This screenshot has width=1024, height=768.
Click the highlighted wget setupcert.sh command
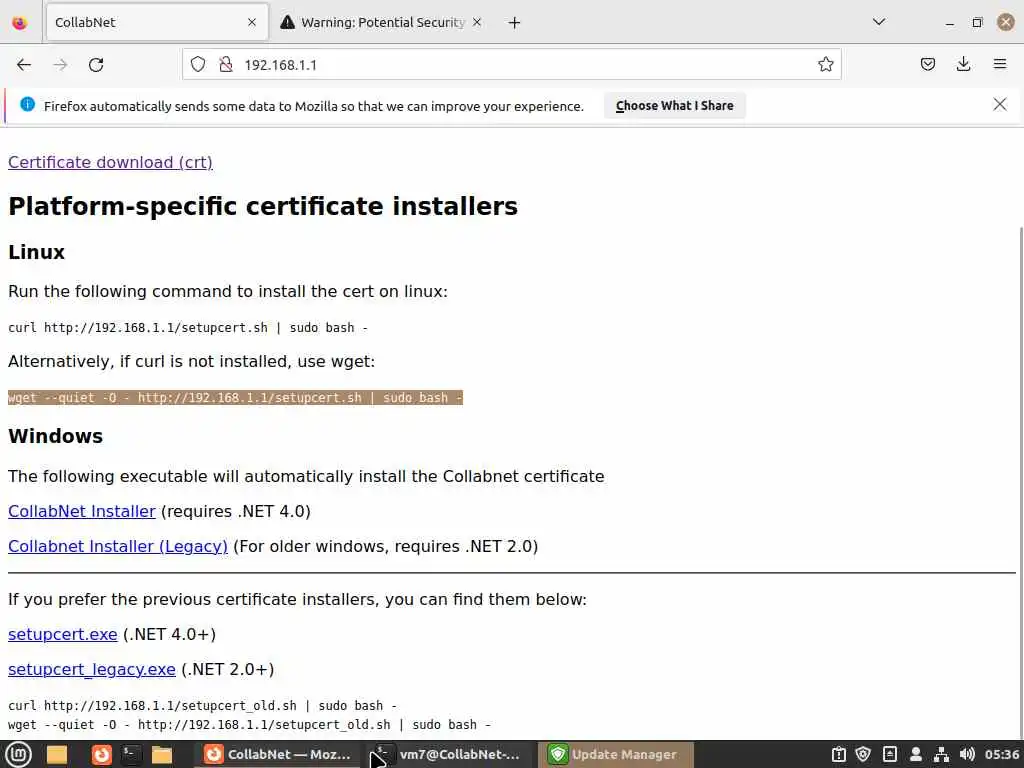pyautogui.click(x=235, y=398)
